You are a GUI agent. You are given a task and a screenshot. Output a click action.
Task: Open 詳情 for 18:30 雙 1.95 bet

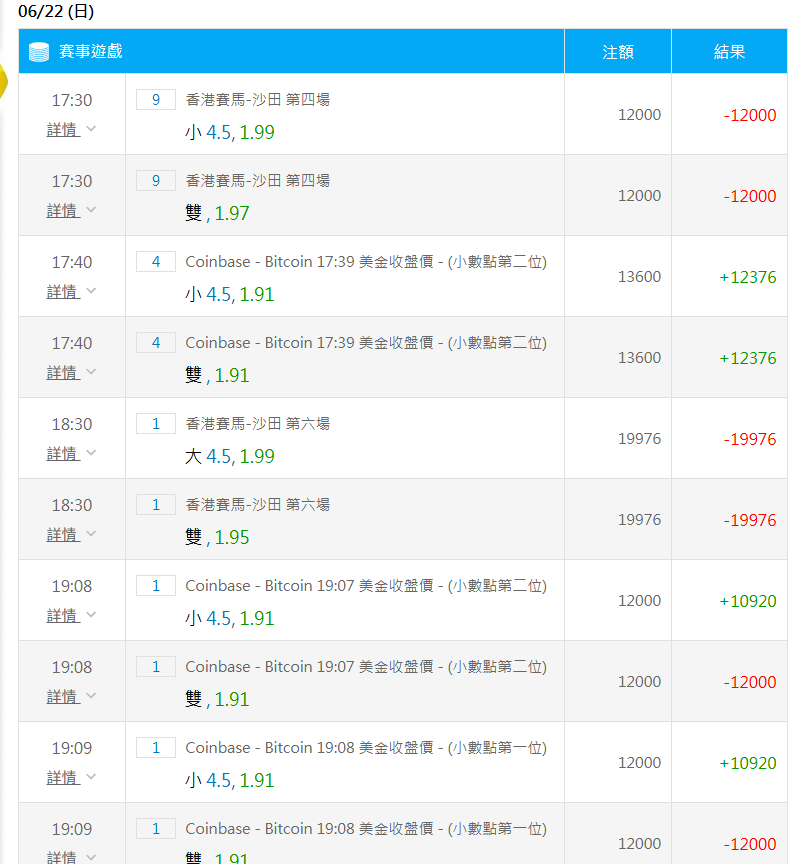tap(63, 535)
